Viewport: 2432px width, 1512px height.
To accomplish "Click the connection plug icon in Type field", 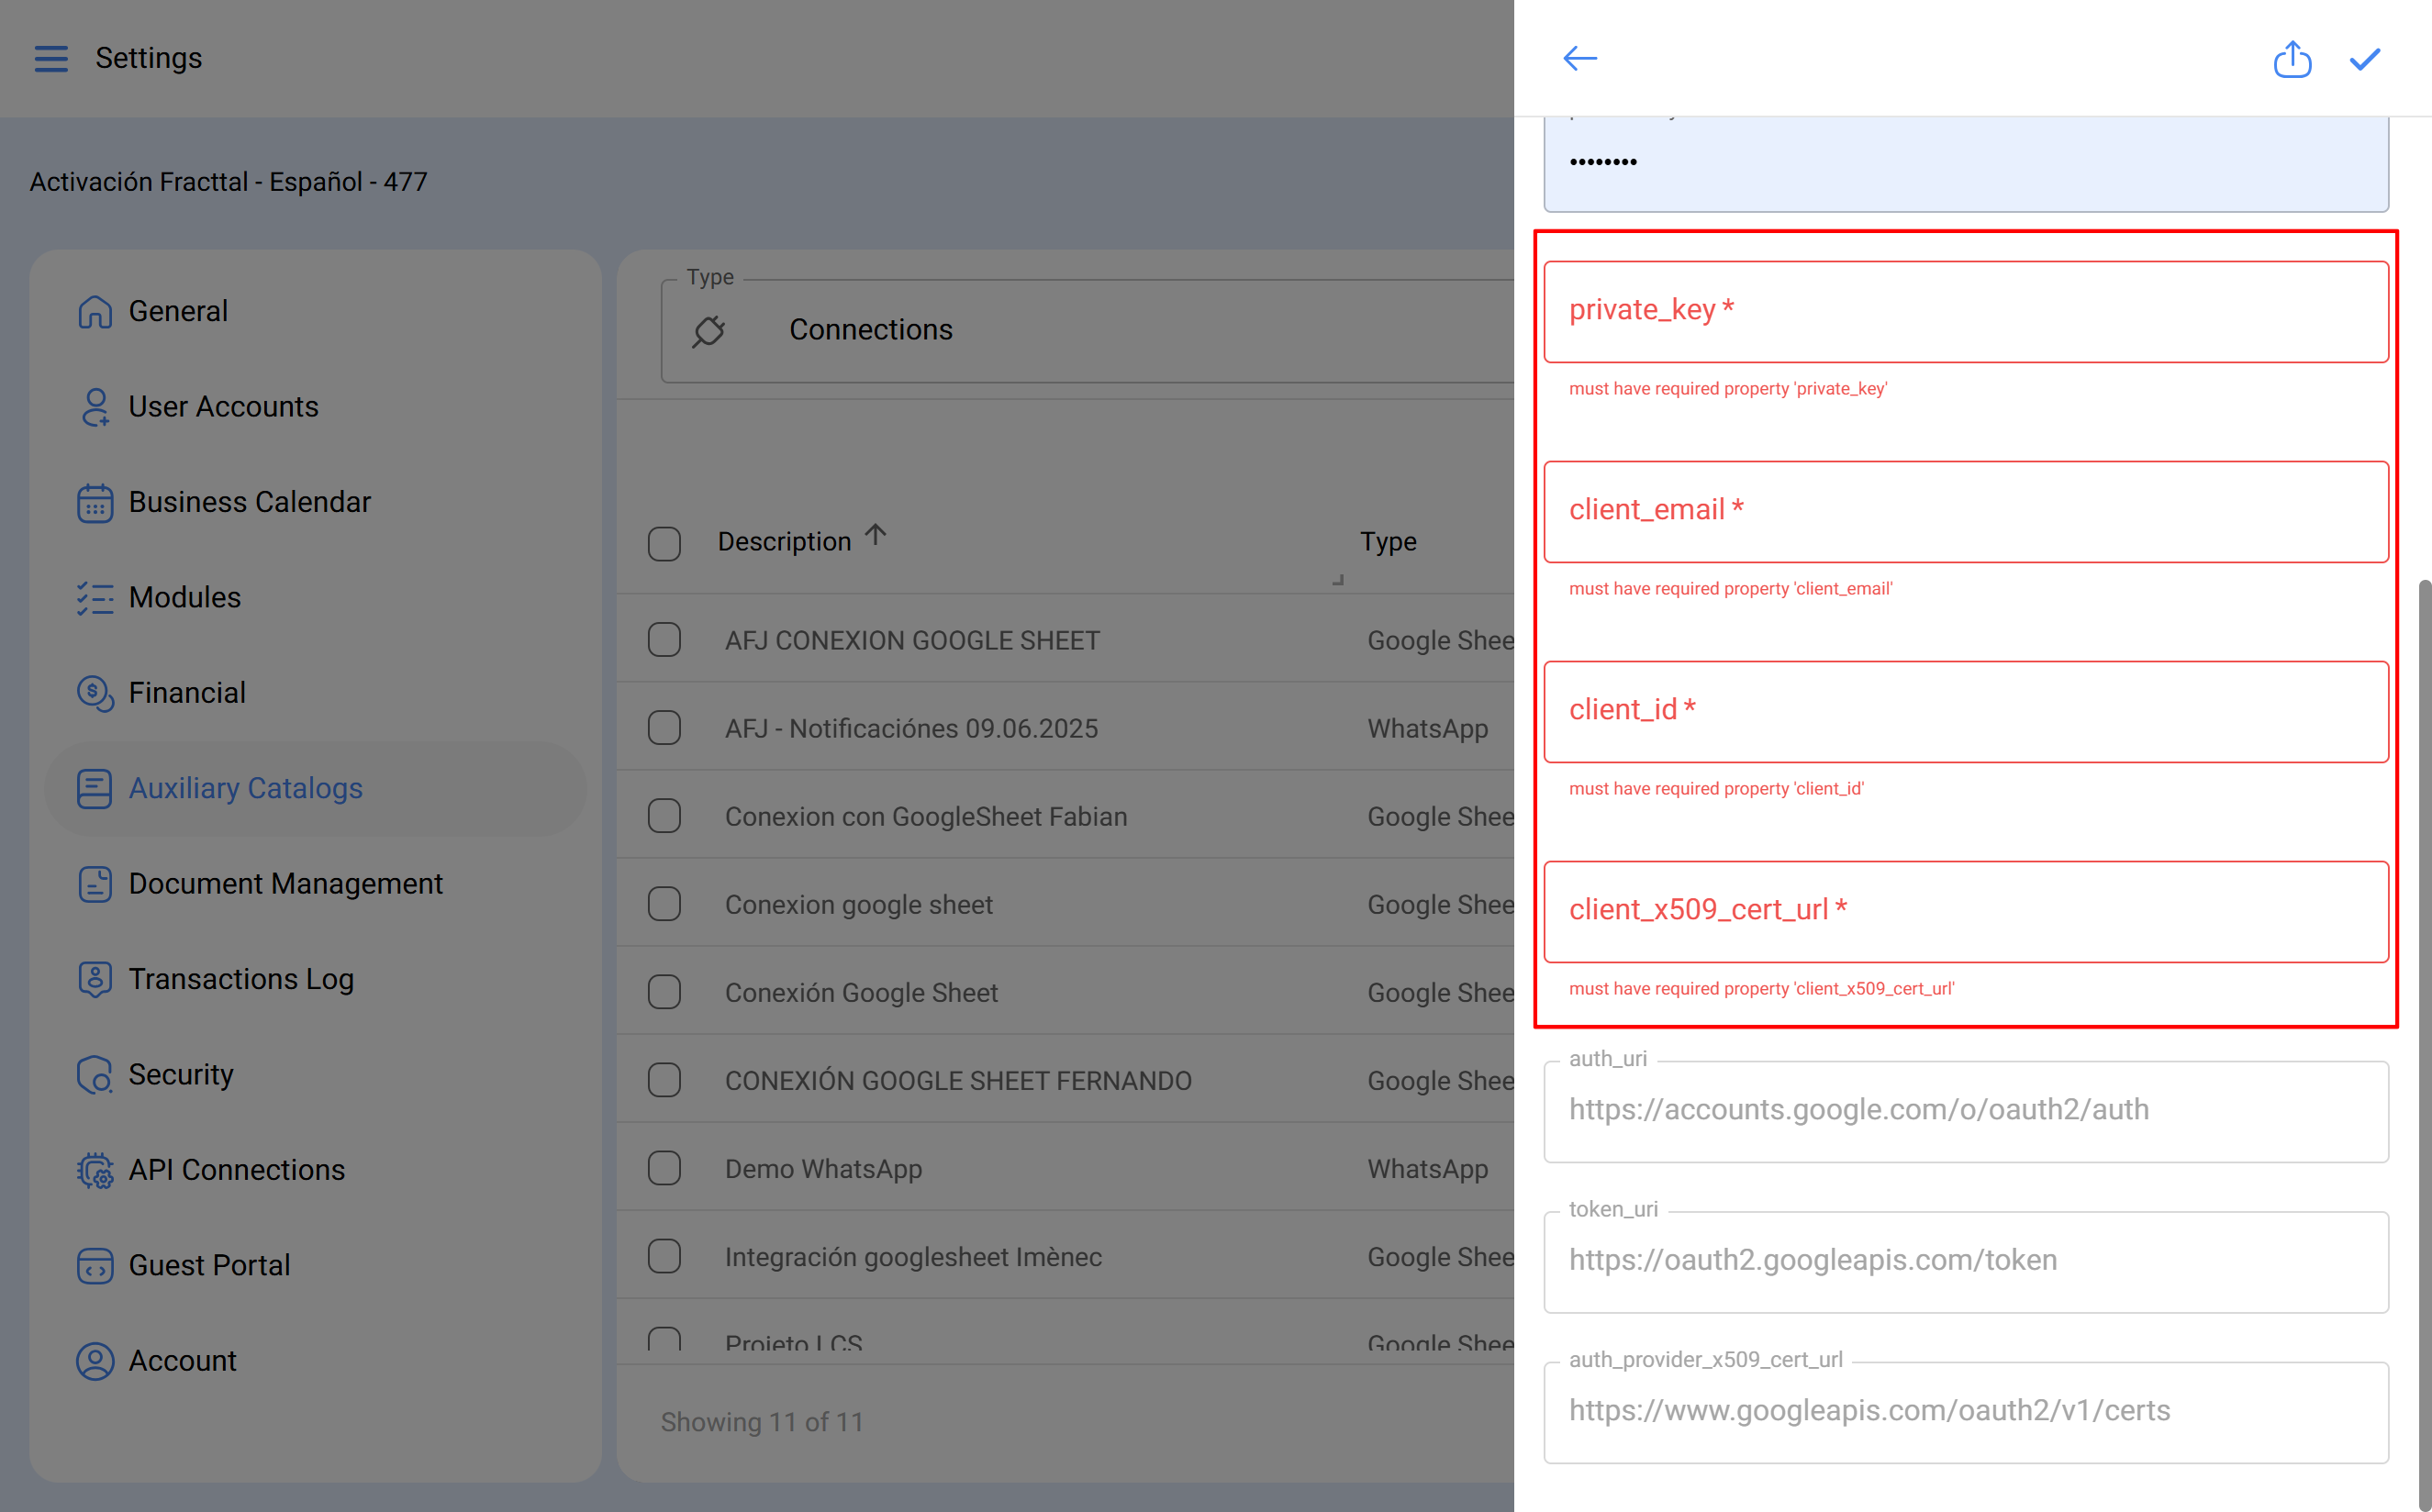I will click(x=709, y=330).
